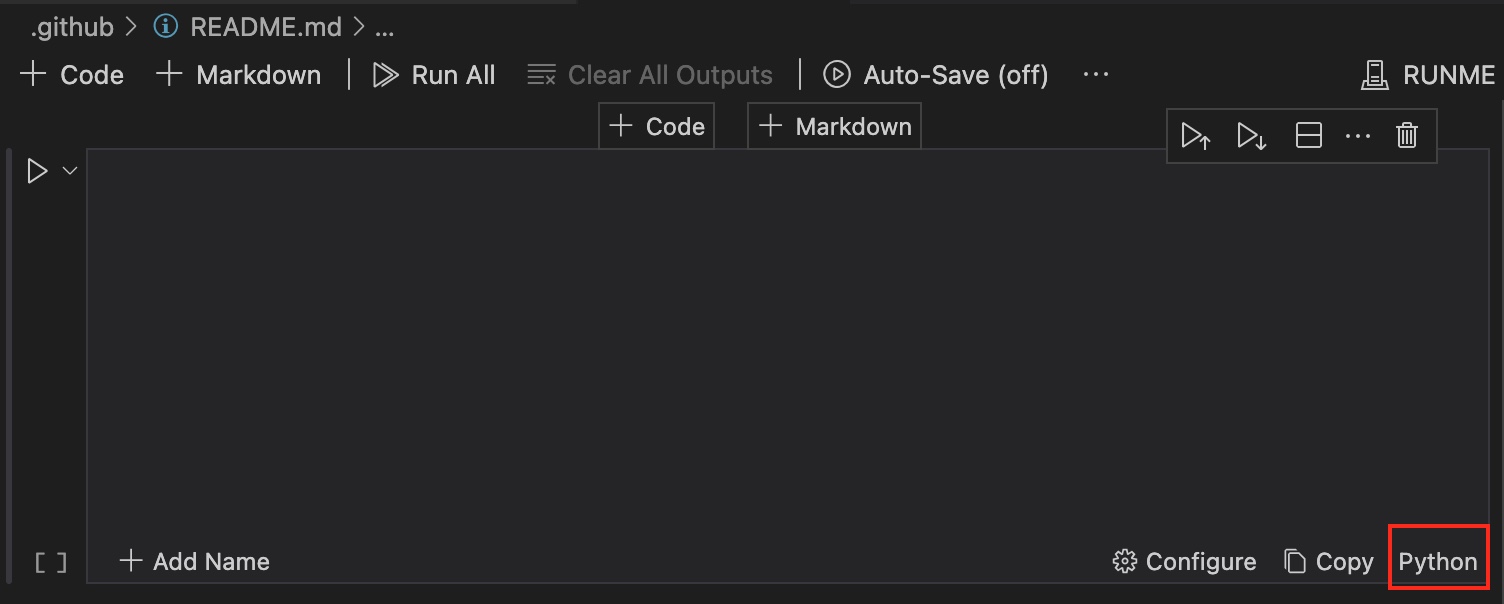Add a name to the cell
The image size is (1504, 604).
195,562
